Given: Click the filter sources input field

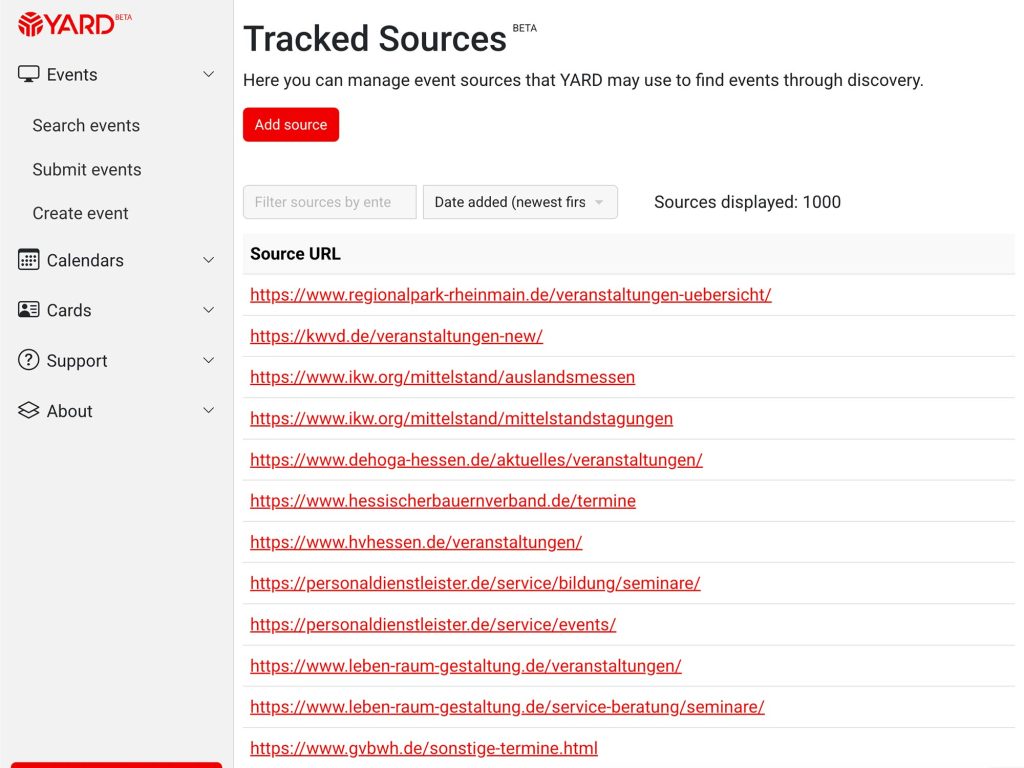Looking at the screenshot, I should pyautogui.click(x=329, y=202).
